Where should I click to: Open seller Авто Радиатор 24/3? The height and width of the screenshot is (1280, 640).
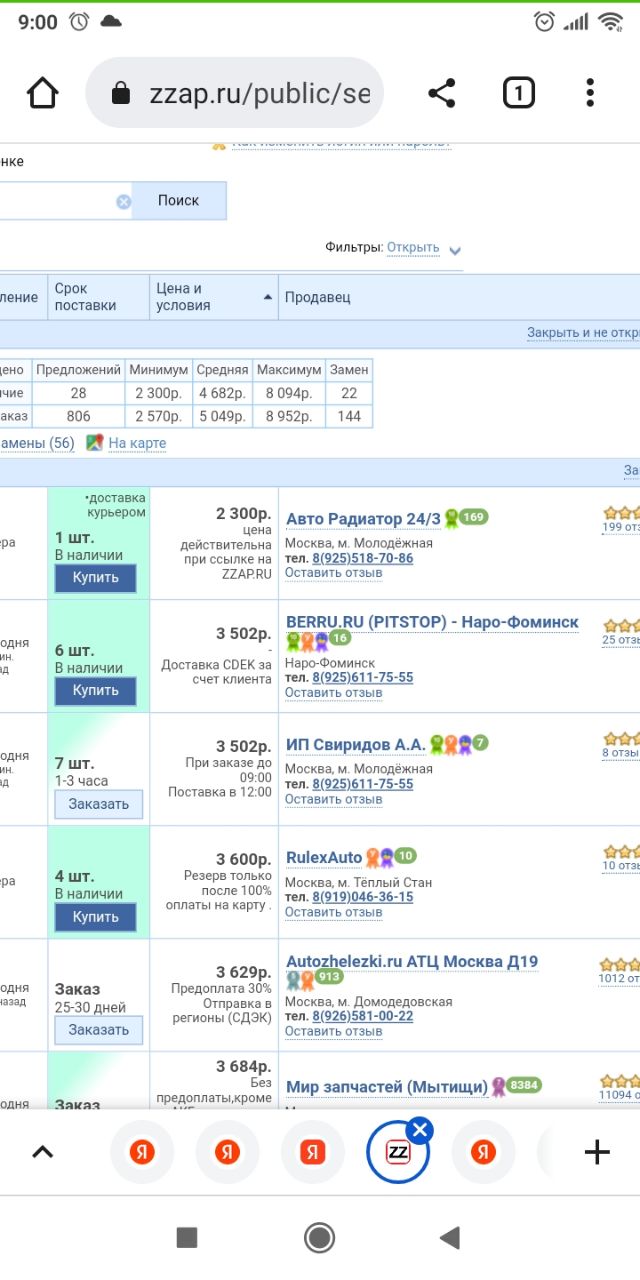click(363, 519)
